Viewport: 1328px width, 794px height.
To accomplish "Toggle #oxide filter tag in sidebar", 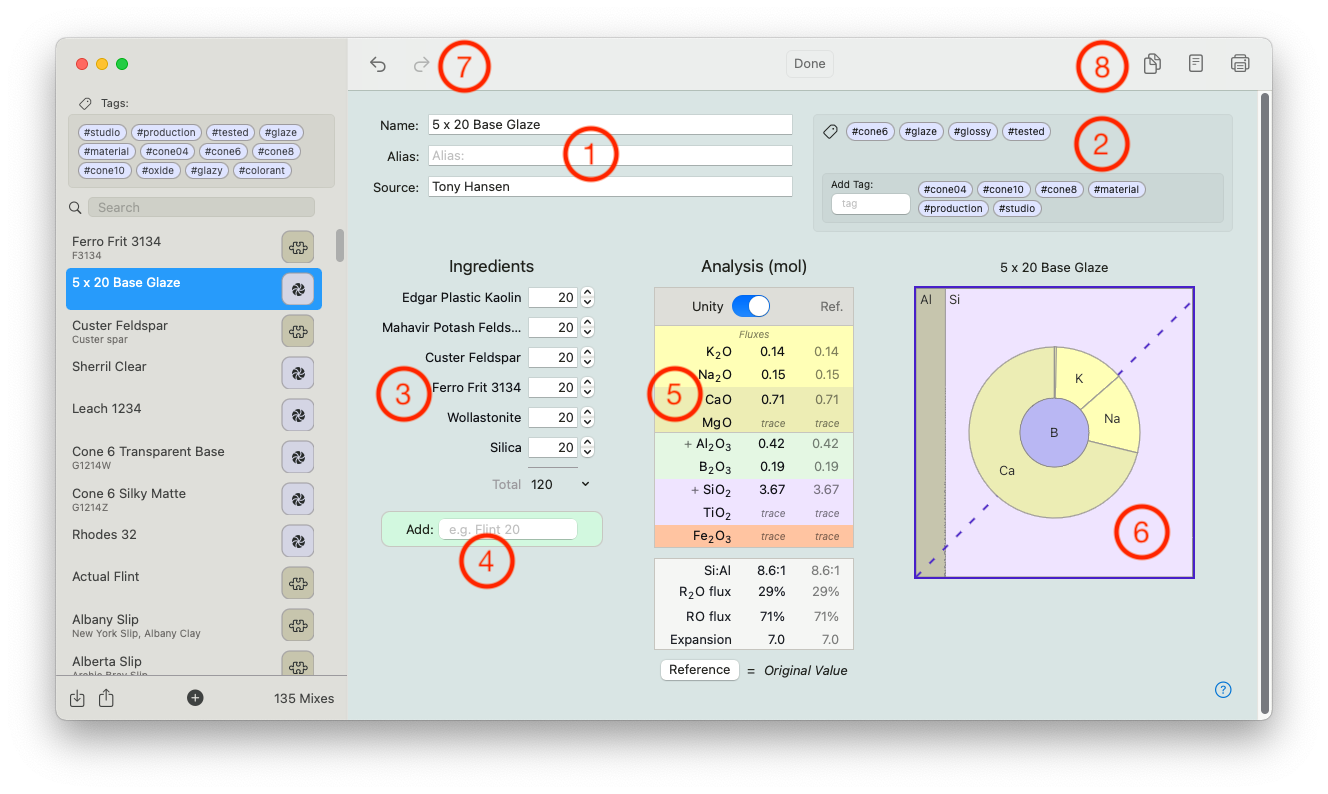I will (157, 170).
